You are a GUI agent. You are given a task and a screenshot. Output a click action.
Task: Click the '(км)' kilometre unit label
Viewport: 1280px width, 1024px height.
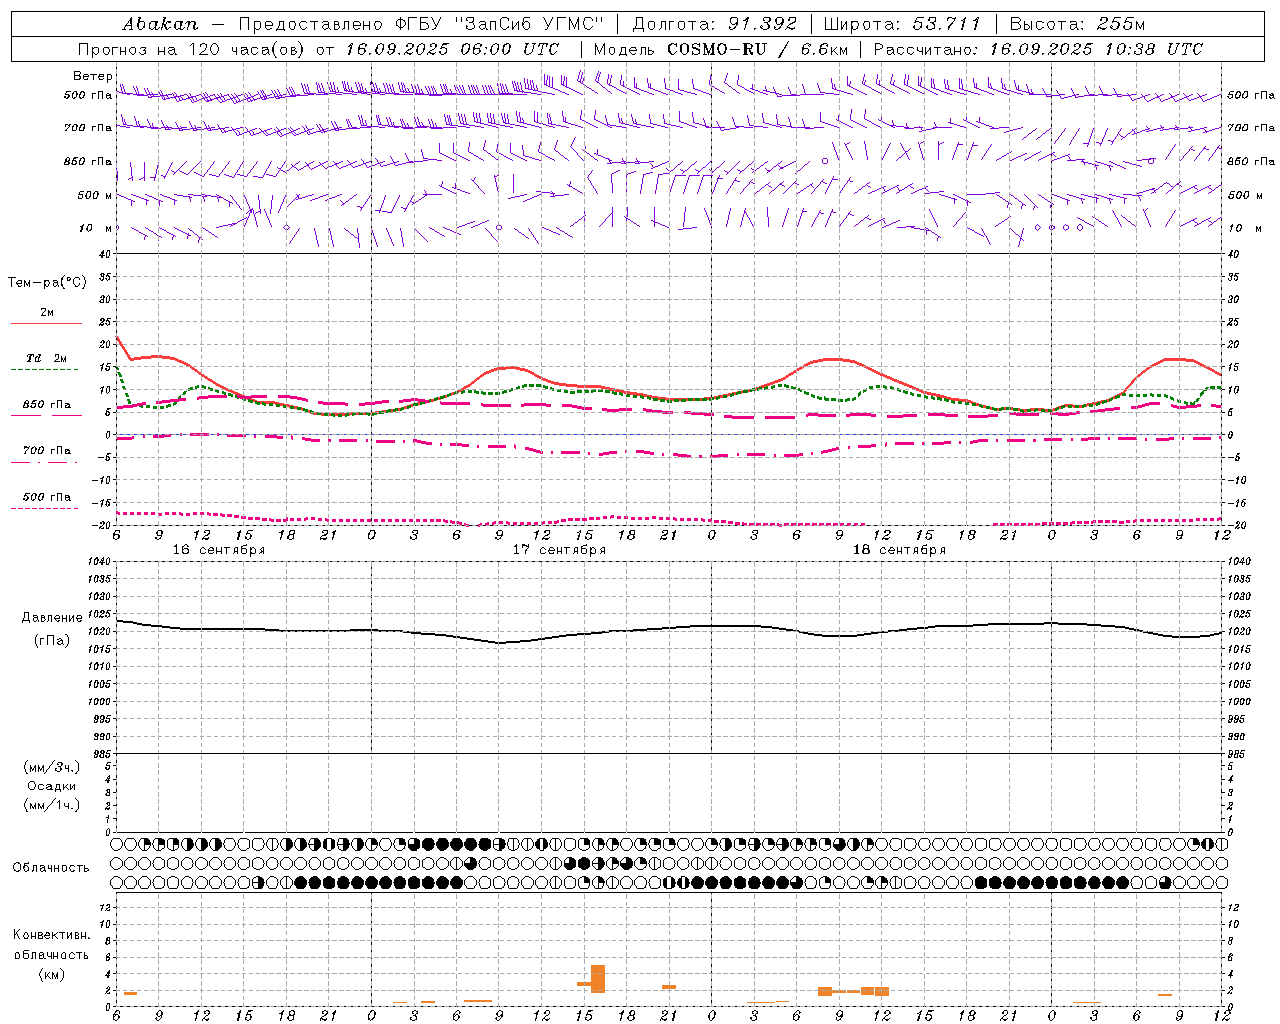52,974
